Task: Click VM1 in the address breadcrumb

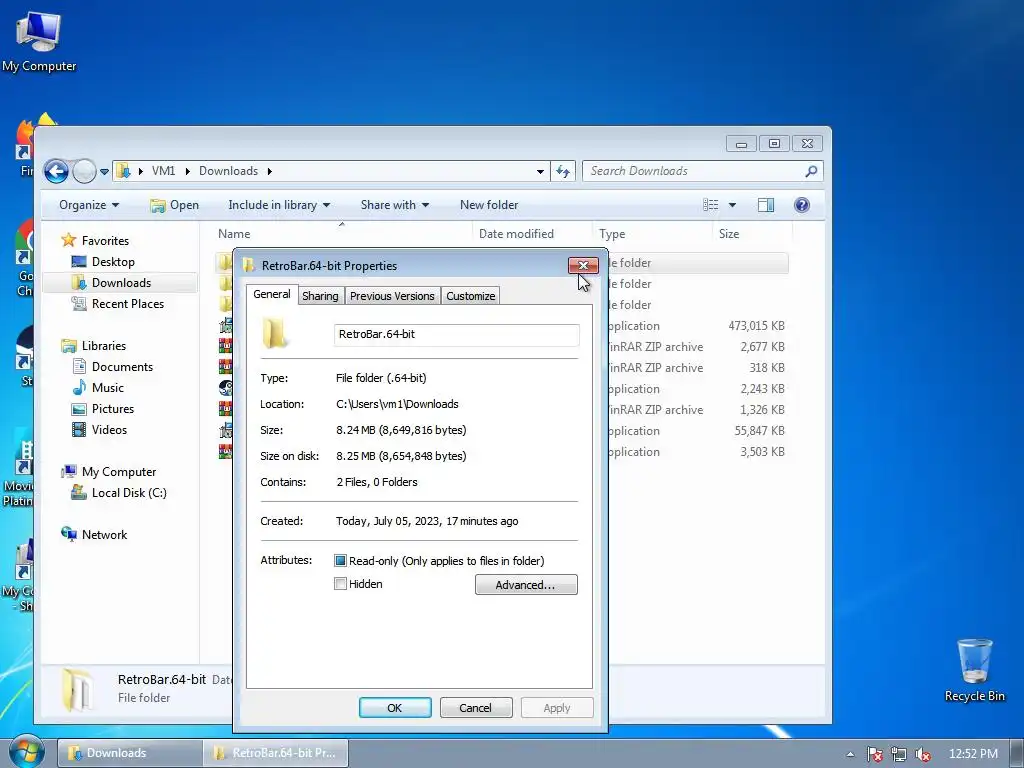Action: click(x=163, y=171)
